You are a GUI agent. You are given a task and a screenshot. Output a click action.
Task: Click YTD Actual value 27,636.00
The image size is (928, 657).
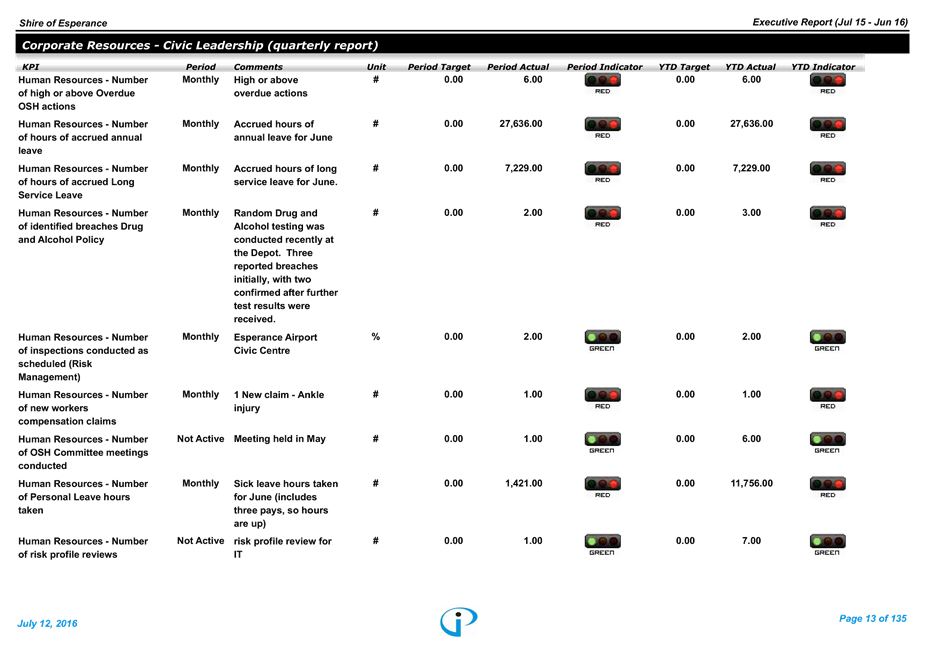tap(752, 124)
